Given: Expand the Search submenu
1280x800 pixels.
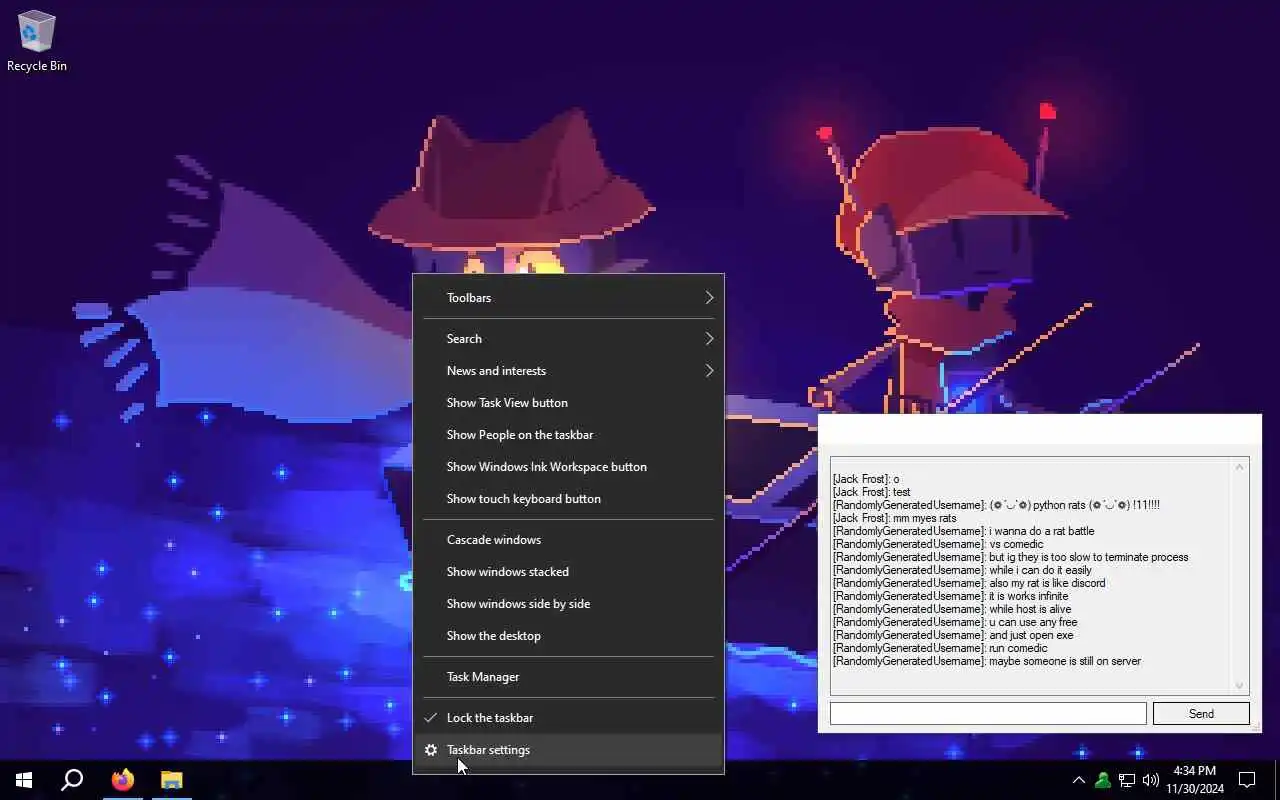Looking at the screenshot, I should tap(568, 339).
